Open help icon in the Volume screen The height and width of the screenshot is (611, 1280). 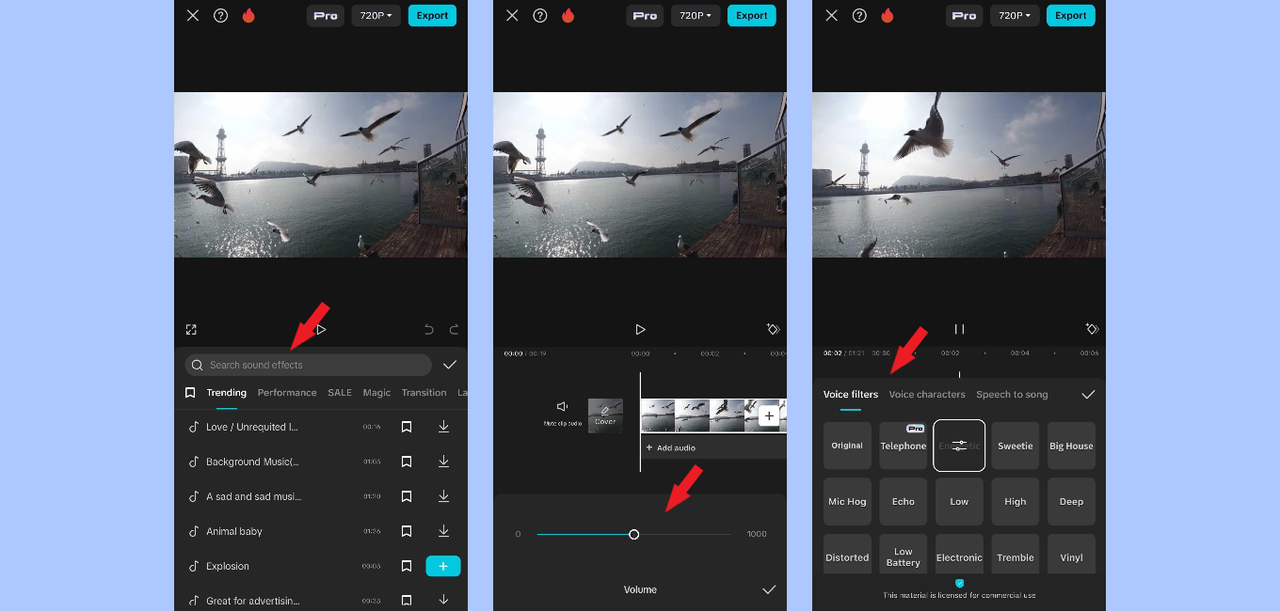click(x=540, y=15)
